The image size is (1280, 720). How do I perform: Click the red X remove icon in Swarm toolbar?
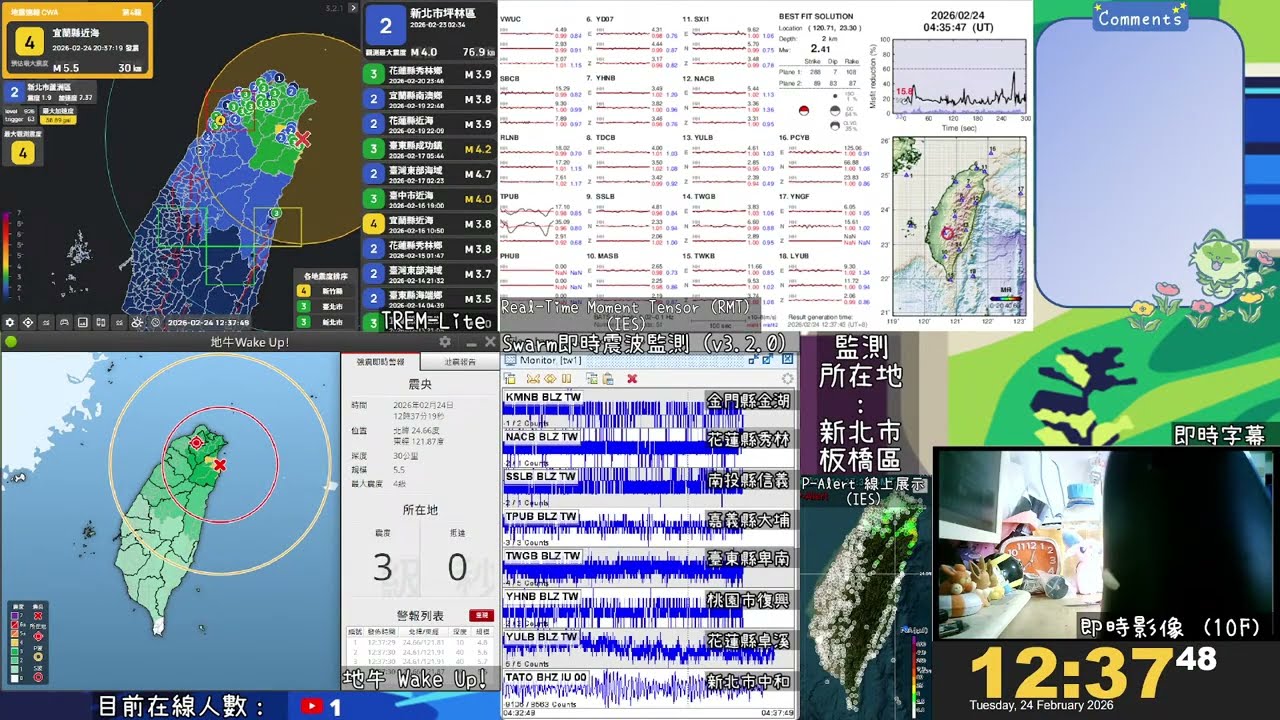pos(632,378)
